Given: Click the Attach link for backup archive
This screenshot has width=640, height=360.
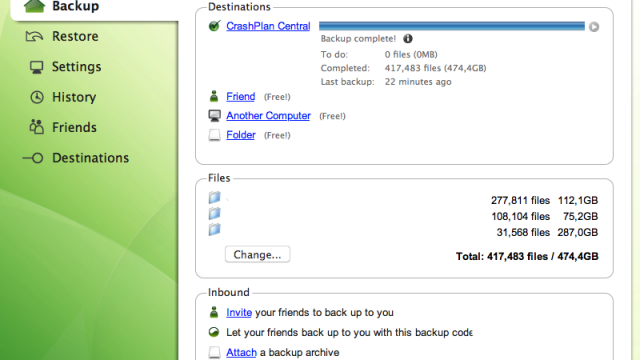Looking at the screenshot, I should [241, 353].
